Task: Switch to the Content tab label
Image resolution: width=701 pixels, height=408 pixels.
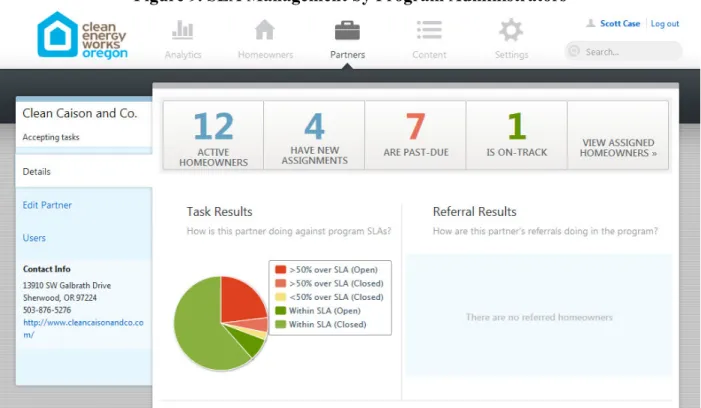Action: [x=429, y=55]
